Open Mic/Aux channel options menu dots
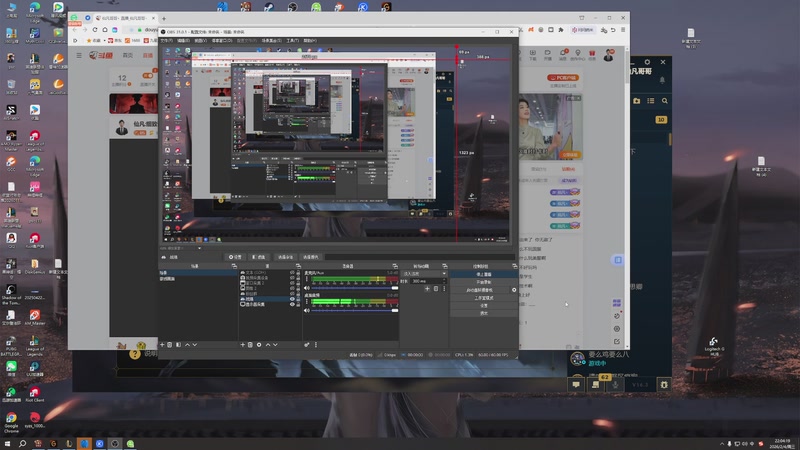 tap(307, 280)
